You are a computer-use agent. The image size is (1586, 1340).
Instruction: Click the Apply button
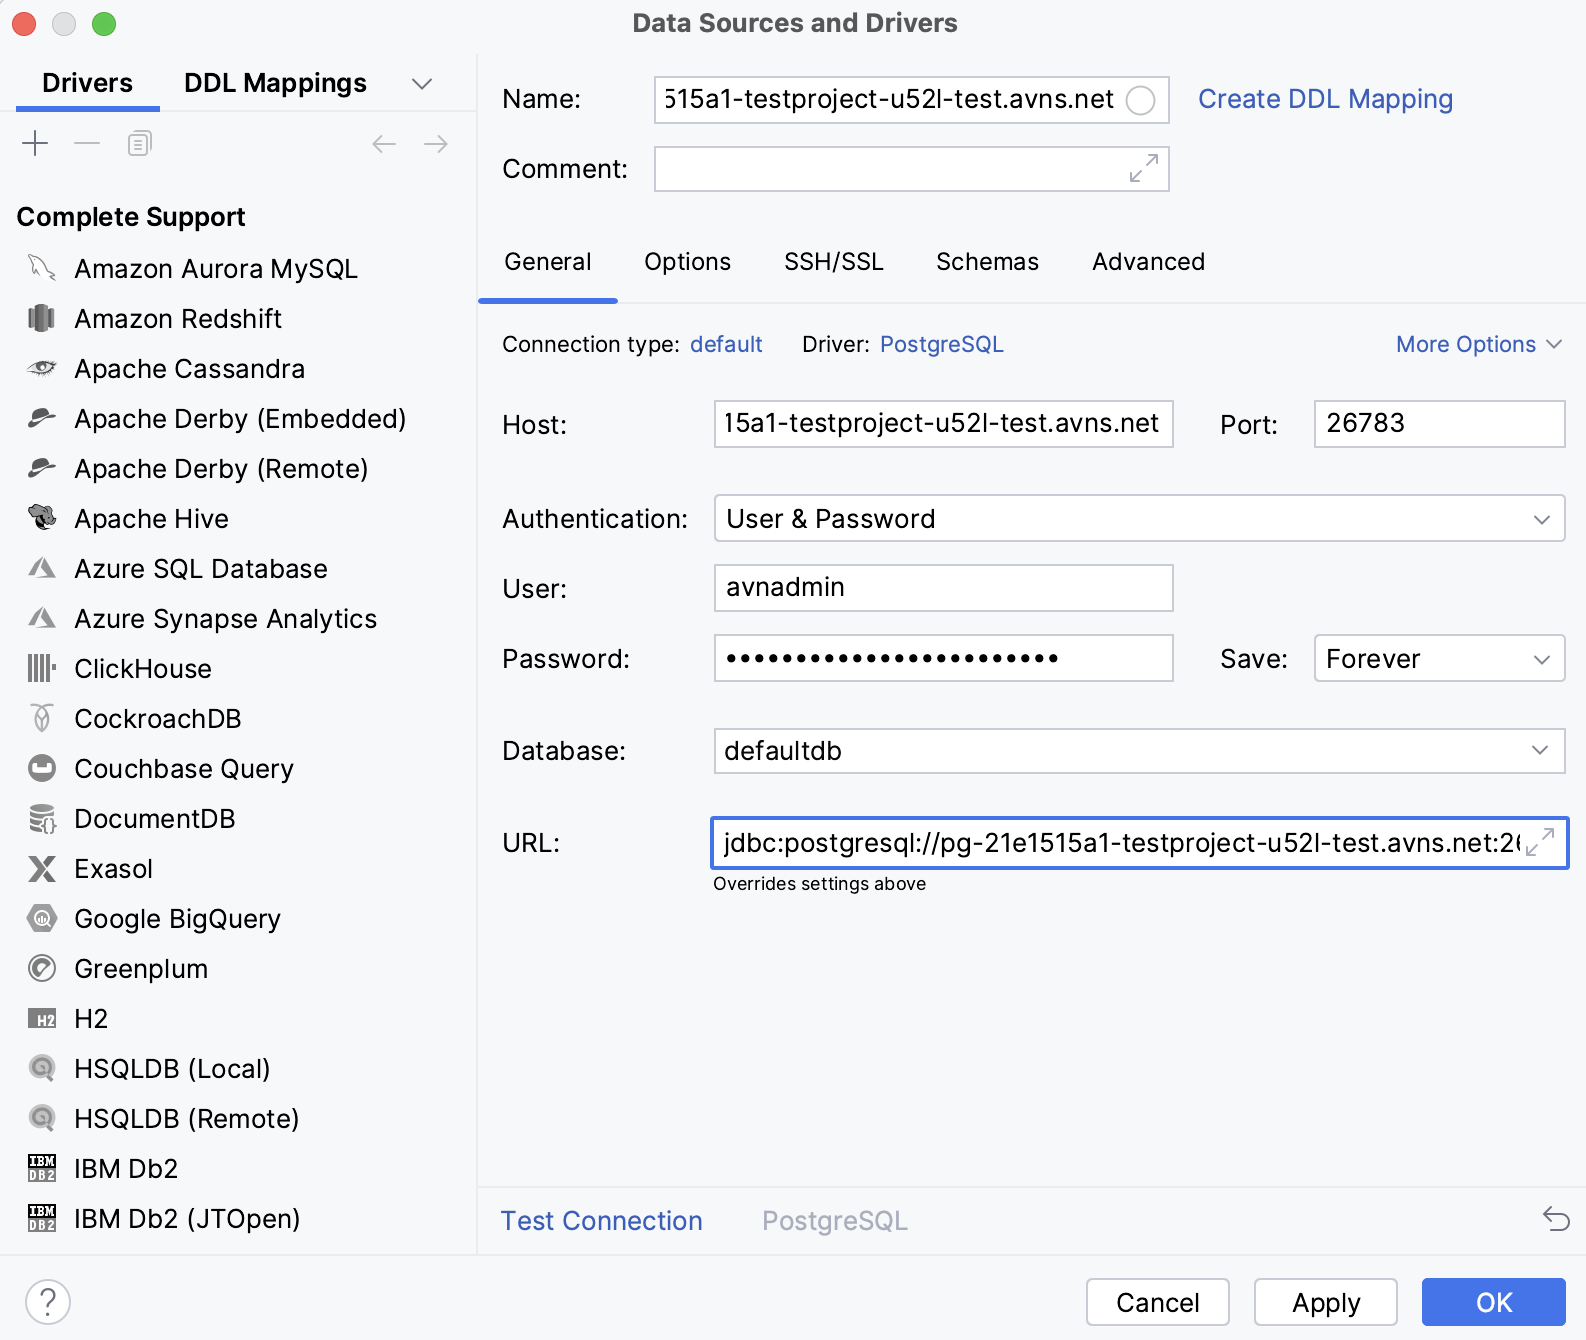tap(1326, 1302)
